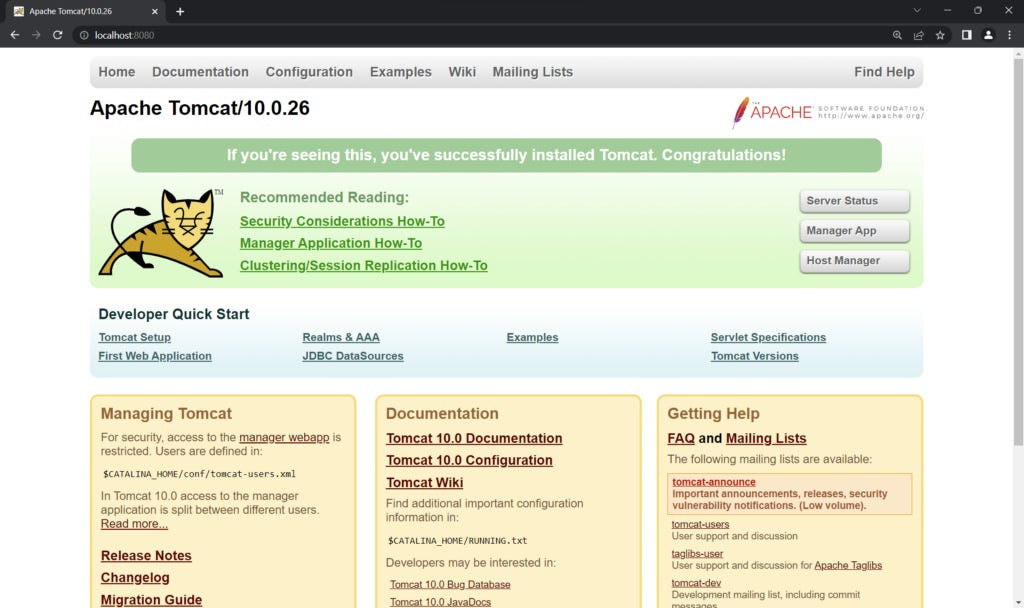Click the localhost:8080 address bar
Screen dimensions: 1024x608
click(483, 35)
